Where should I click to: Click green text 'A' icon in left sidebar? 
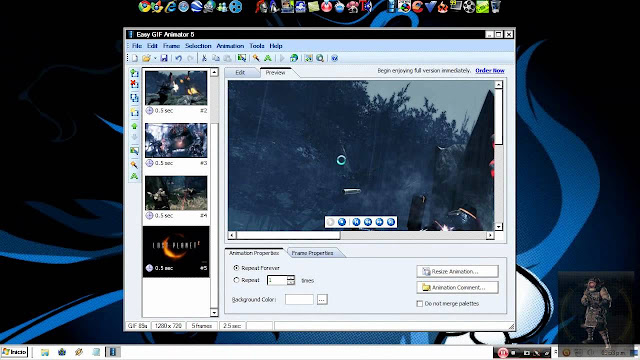134,176
